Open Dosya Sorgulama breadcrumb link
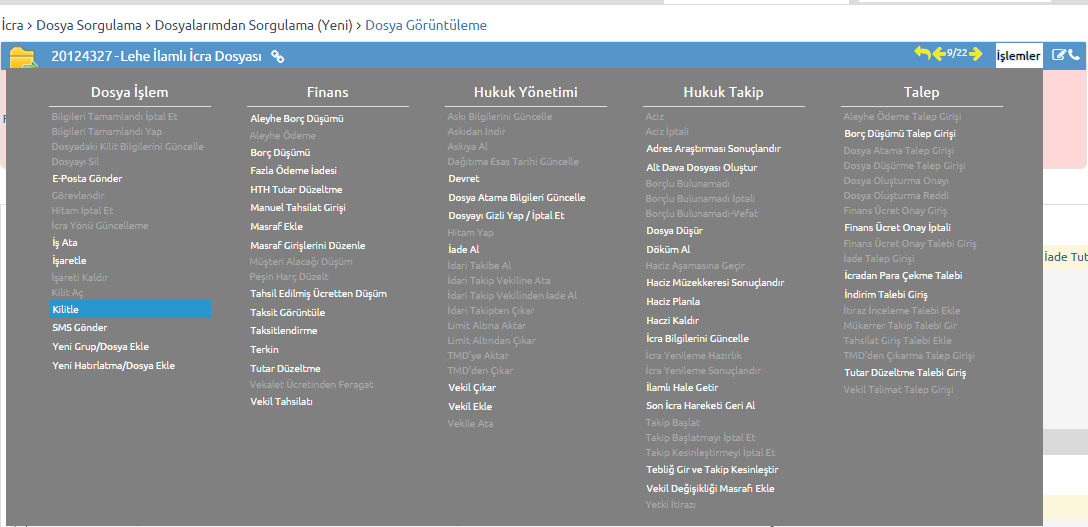 (89, 26)
